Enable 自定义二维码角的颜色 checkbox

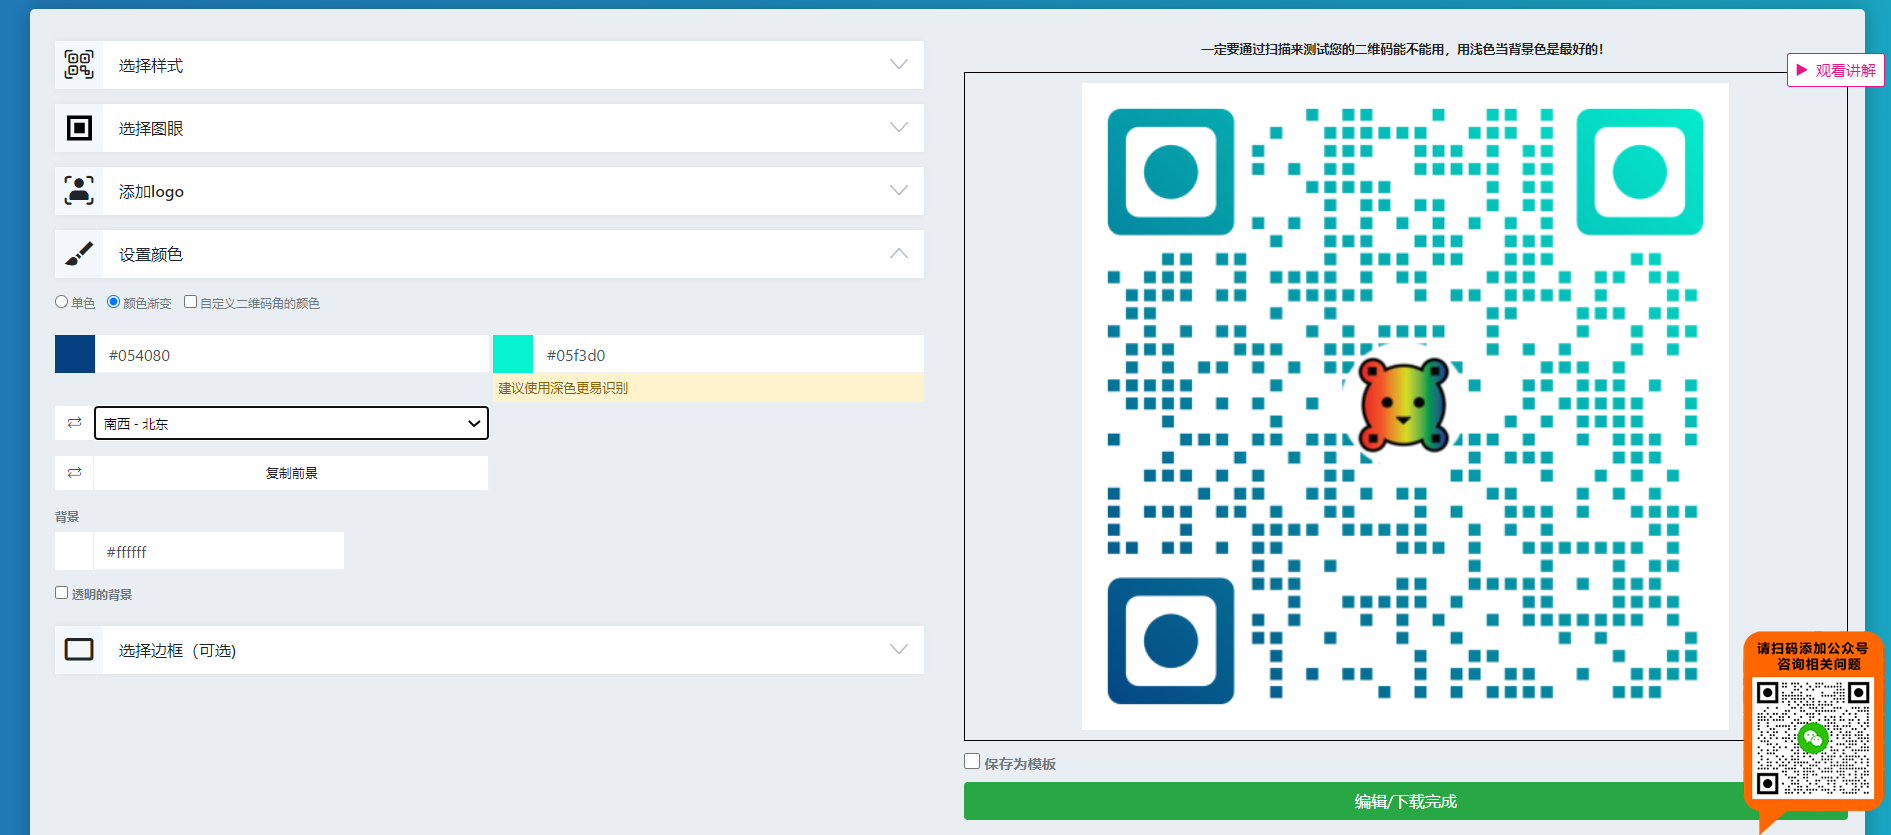190,302
